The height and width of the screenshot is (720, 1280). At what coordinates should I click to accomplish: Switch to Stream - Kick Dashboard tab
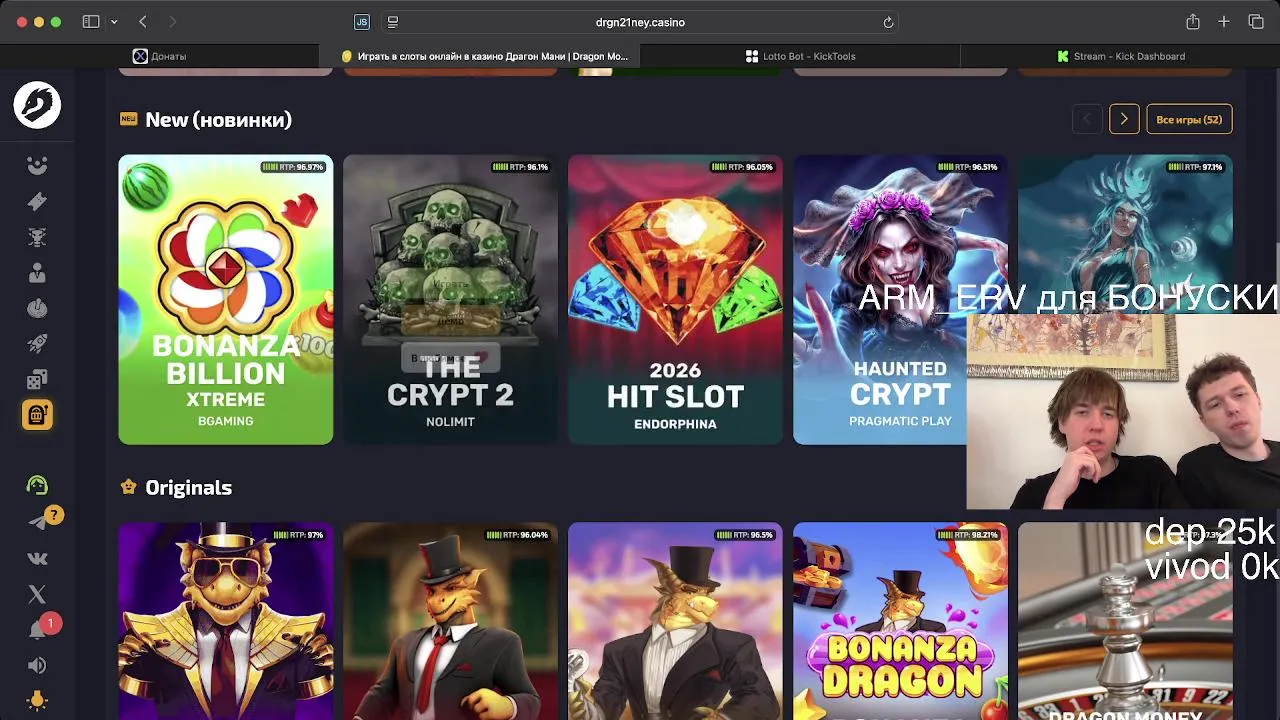point(1120,56)
